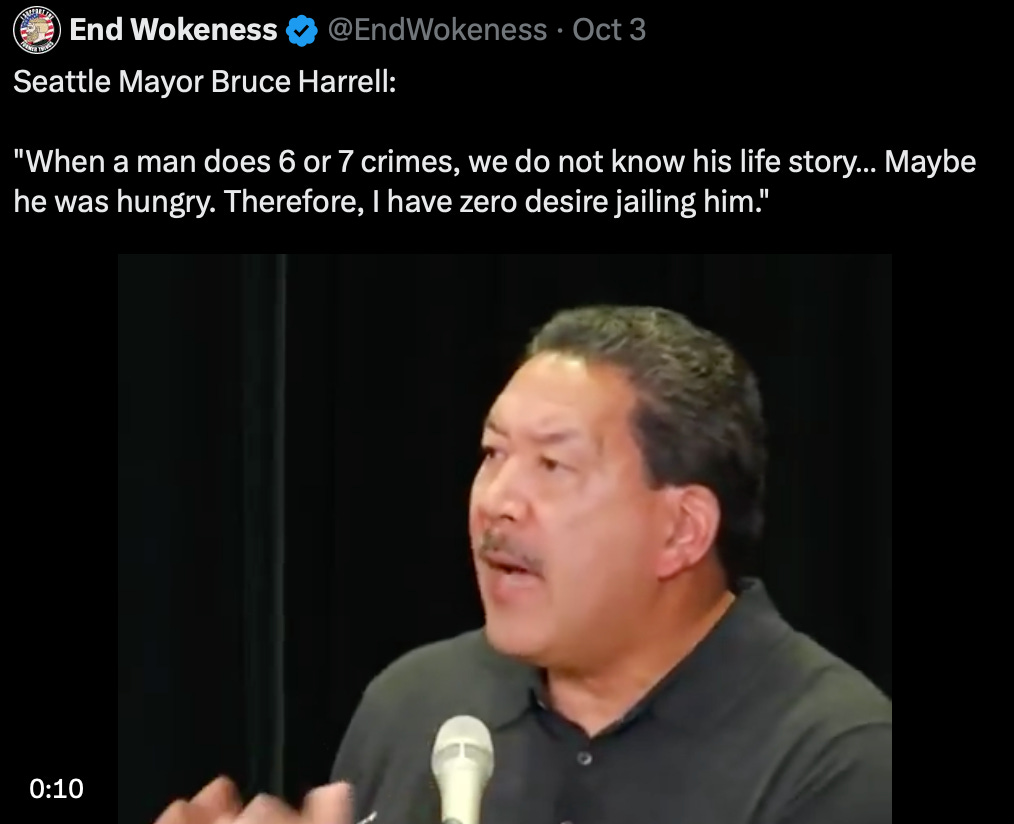This screenshot has width=1014, height=824.
Task: Select the 'Seattle Mayor Bruce Harrell:' text line
Action: pyautogui.click(x=204, y=82)
